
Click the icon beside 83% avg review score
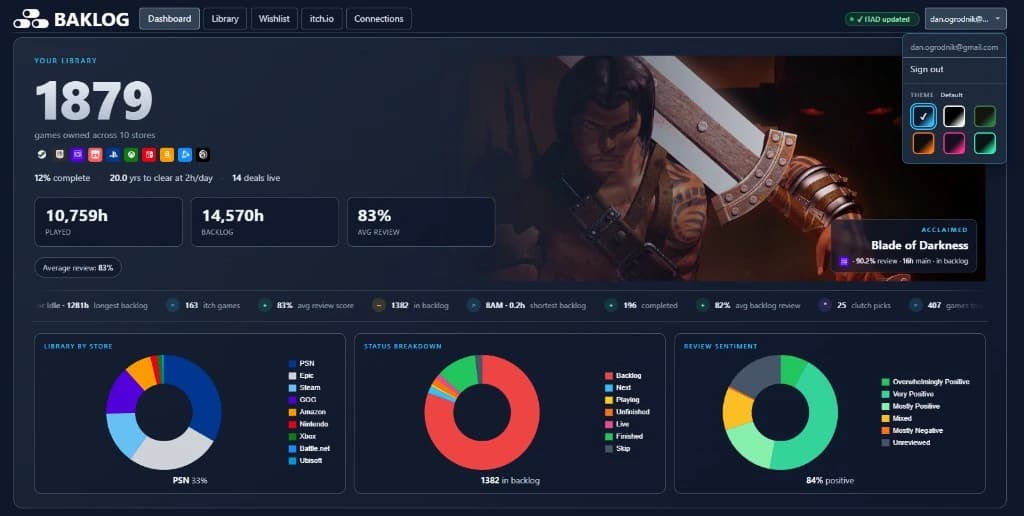point(264,305)
